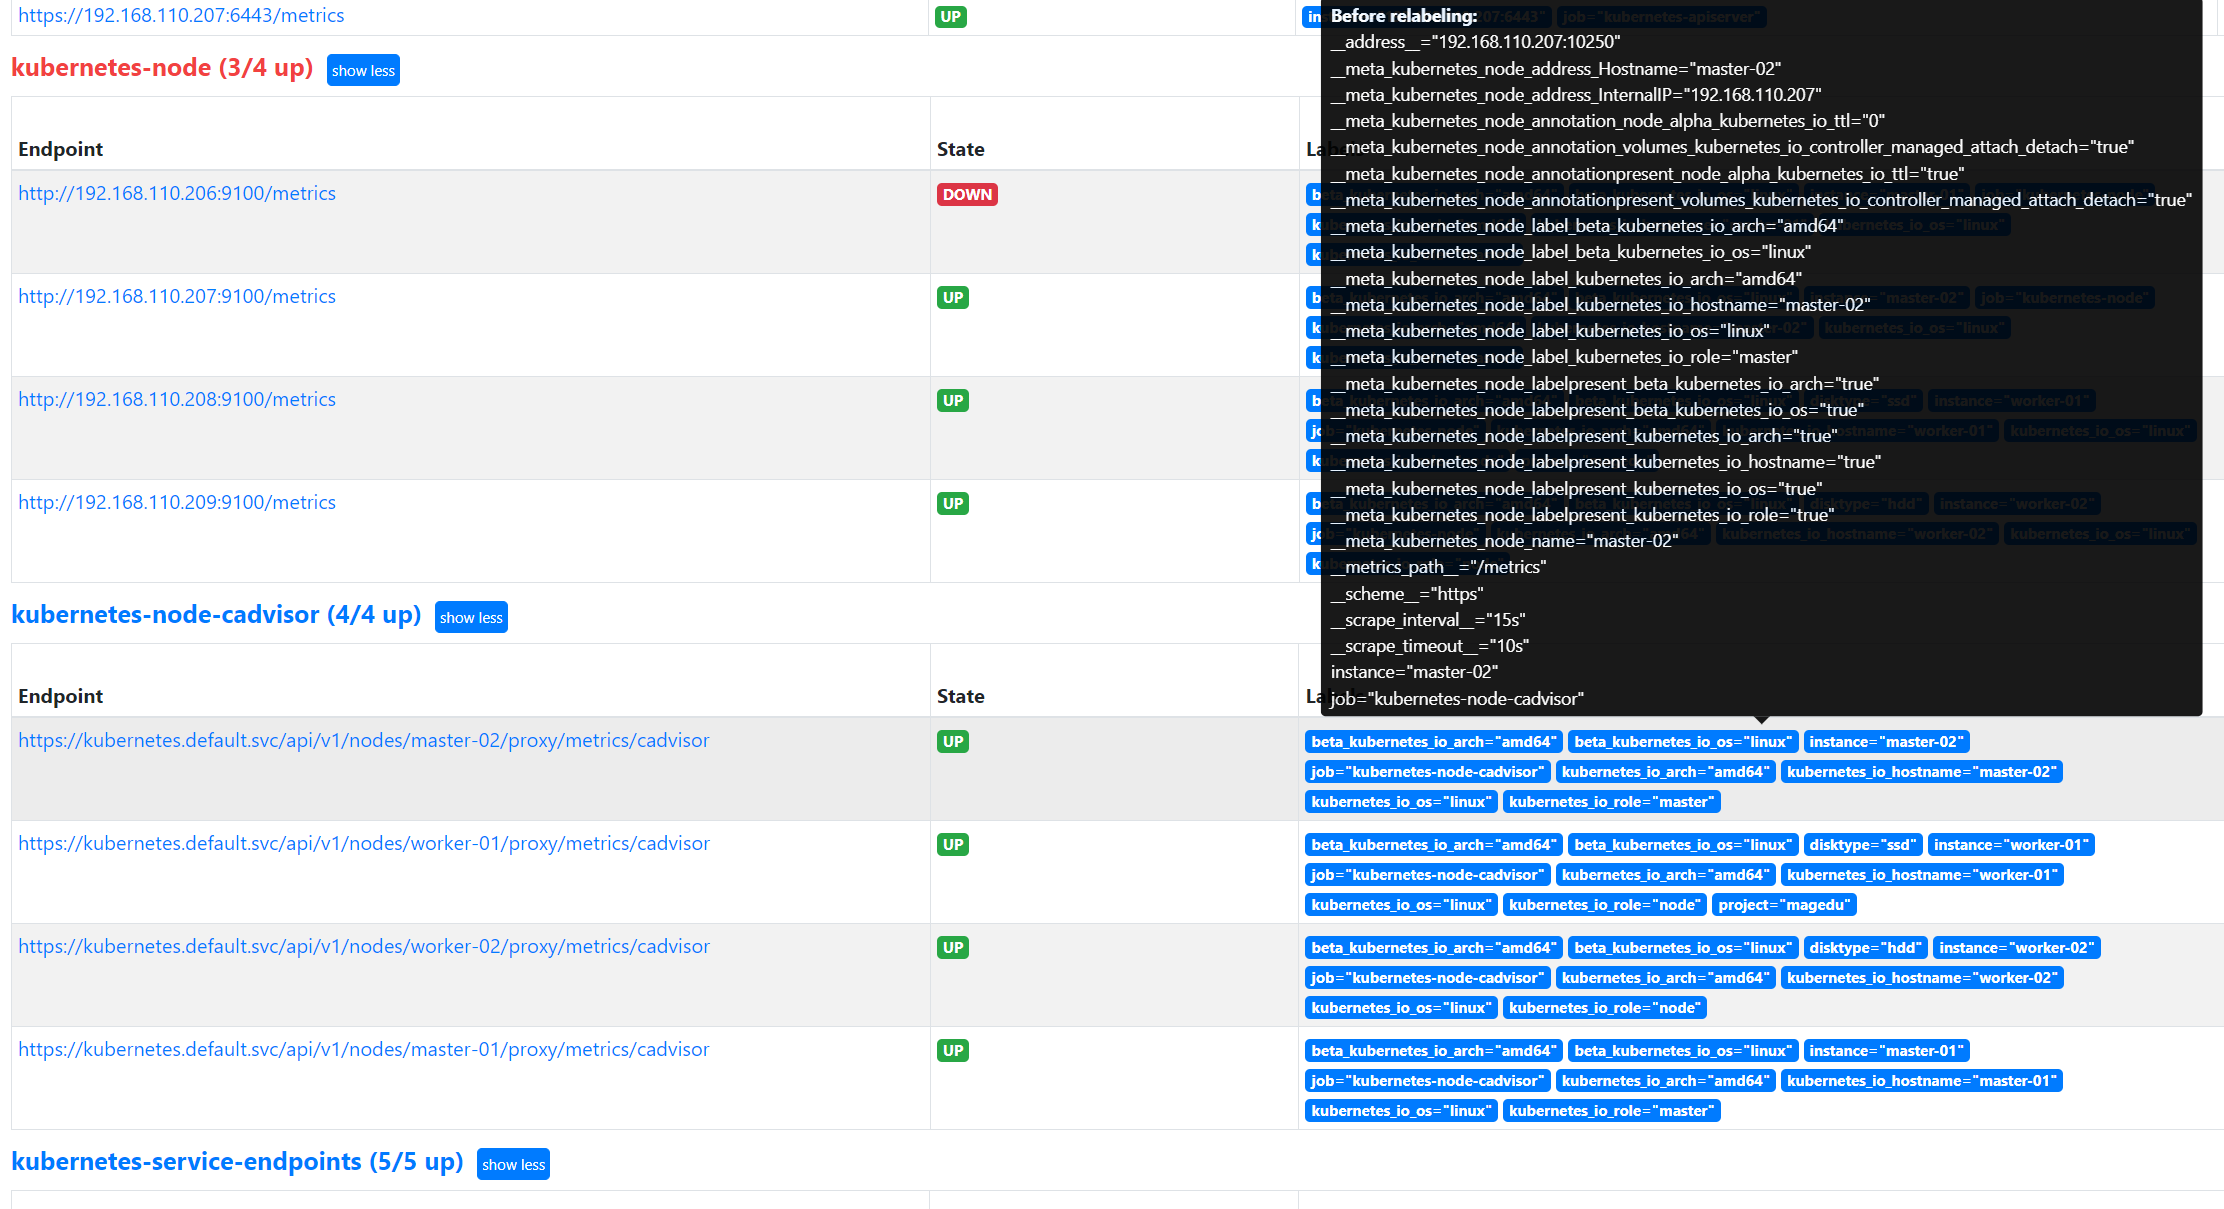Collapse the kubernetes-node-cadvisor targets with show less
The image size is (2224, 1209).
pyautogui.click(x=471, y=618)
